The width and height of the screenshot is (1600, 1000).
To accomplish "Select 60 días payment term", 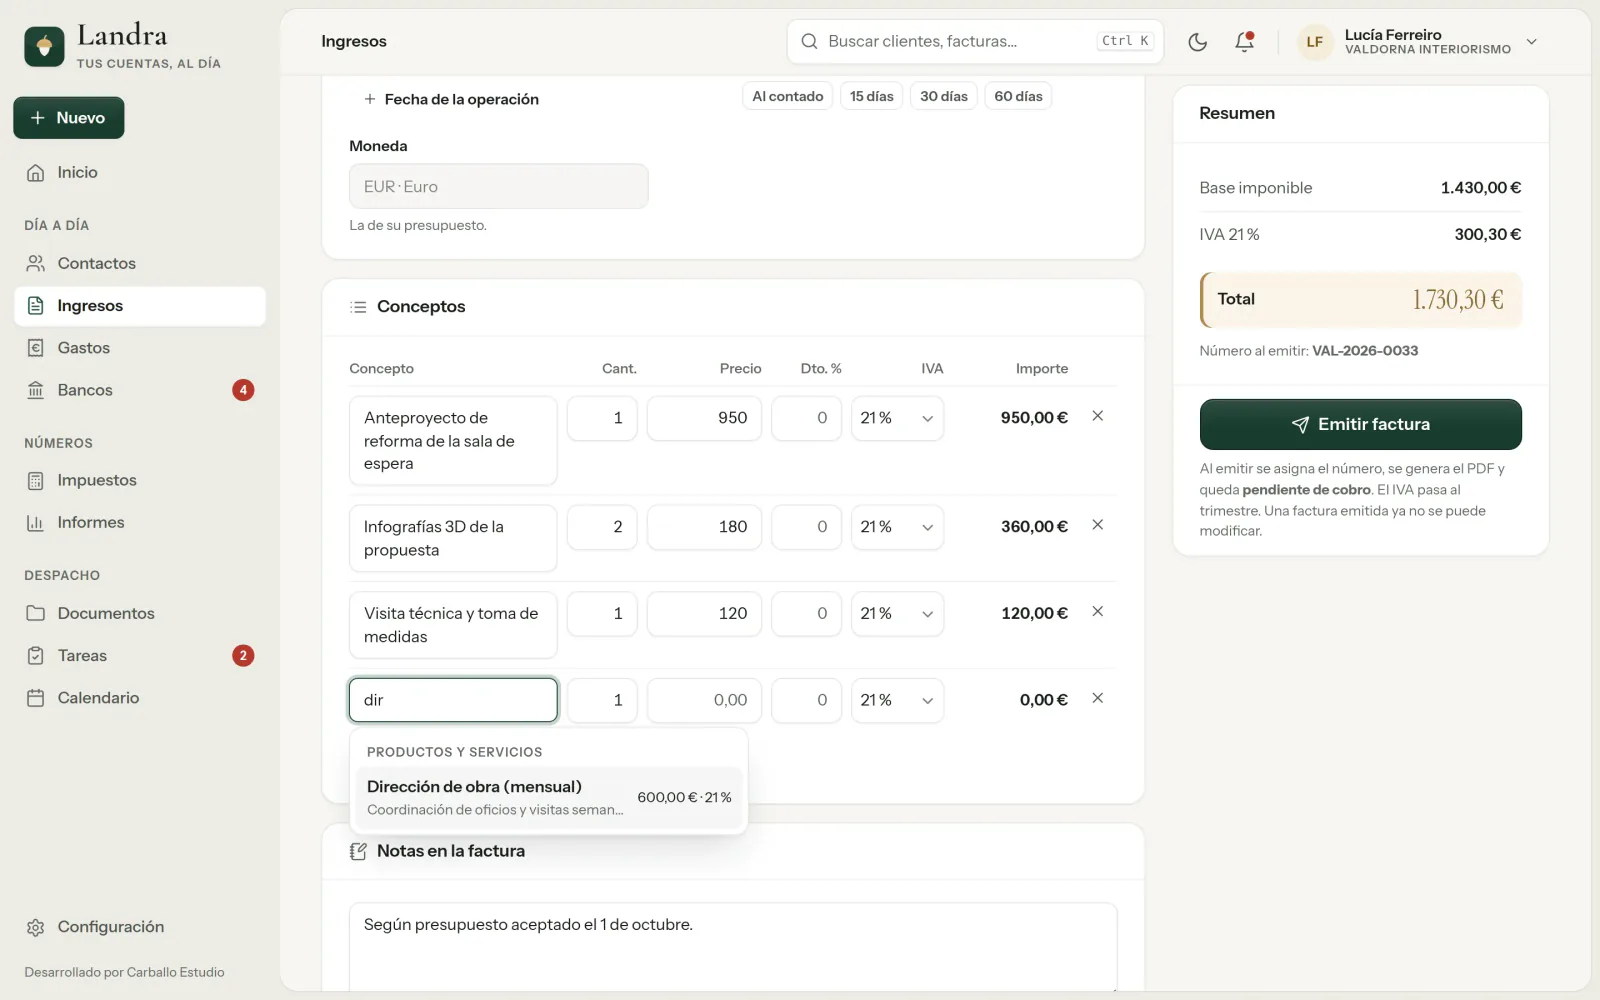I will 1018,97.
